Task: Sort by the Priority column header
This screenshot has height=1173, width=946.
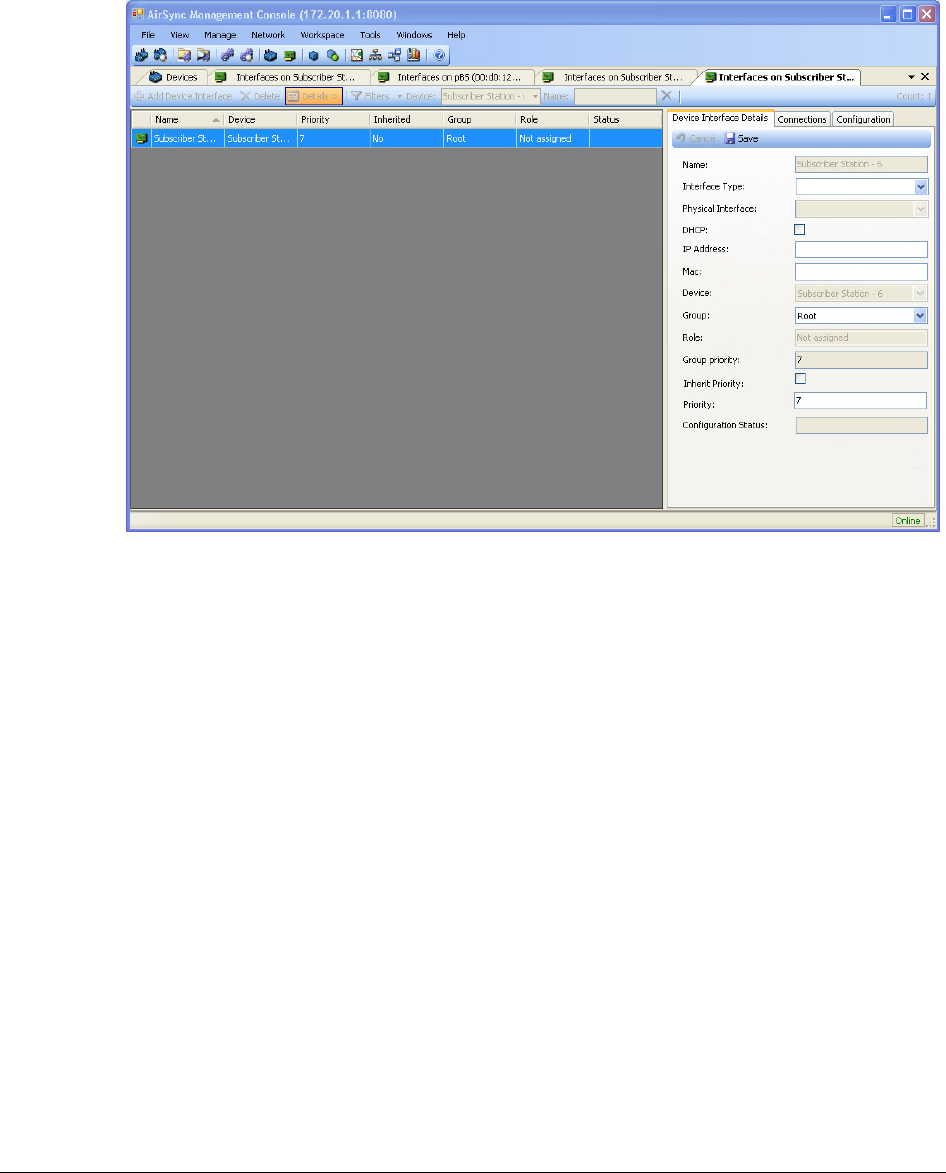Action: click(x=334, y=119)
